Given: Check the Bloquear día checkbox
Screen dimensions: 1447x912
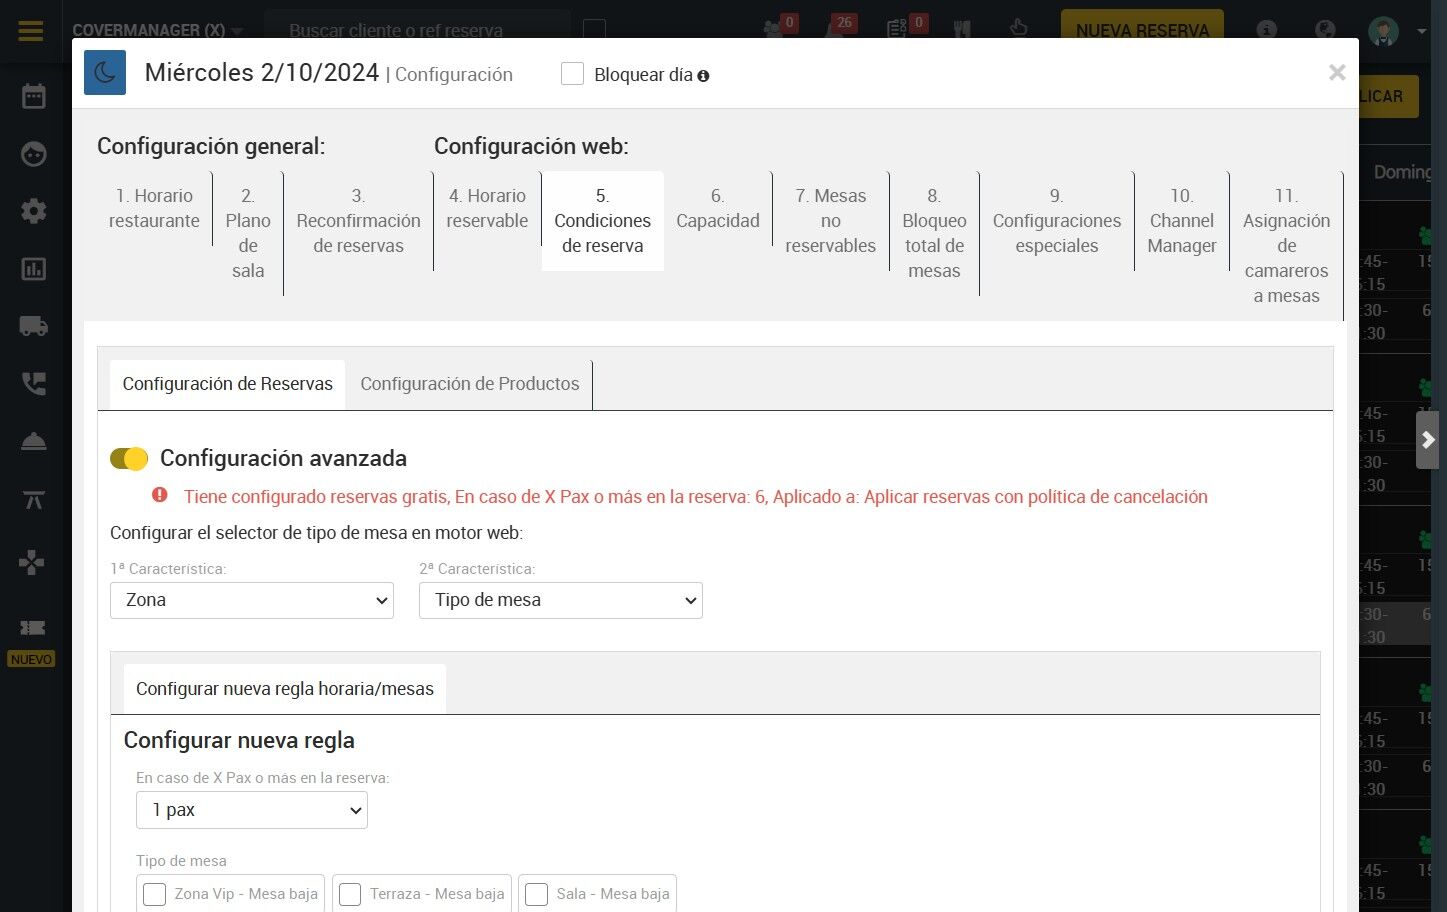Looking at the screenshot, I should click(572, 74).
